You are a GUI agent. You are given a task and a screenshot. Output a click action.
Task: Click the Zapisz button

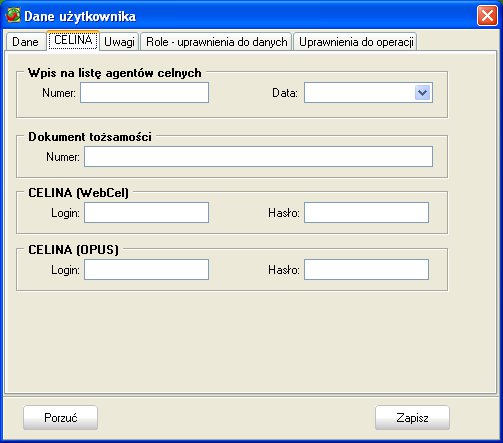(412, 418)
